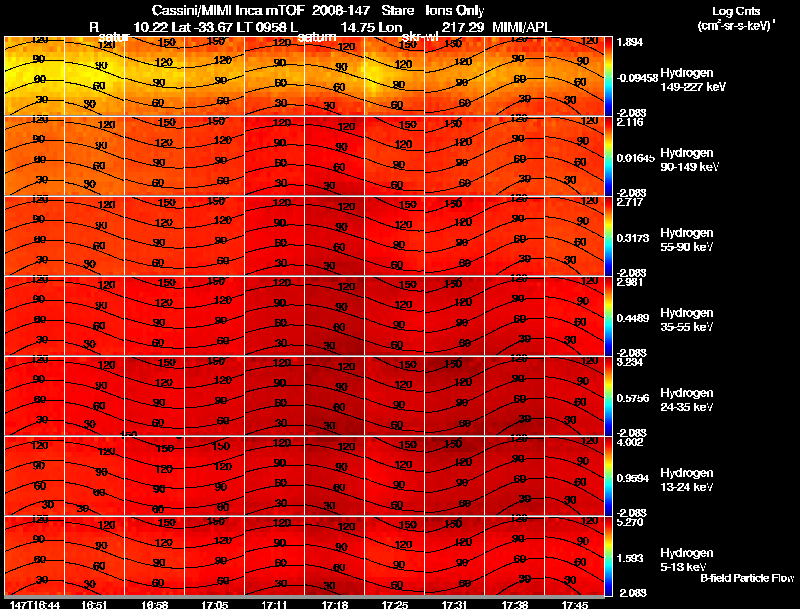Click the 'MIMI/APL' credit text
This screenshot has height=609, width=800.
[x=522, y=27]
